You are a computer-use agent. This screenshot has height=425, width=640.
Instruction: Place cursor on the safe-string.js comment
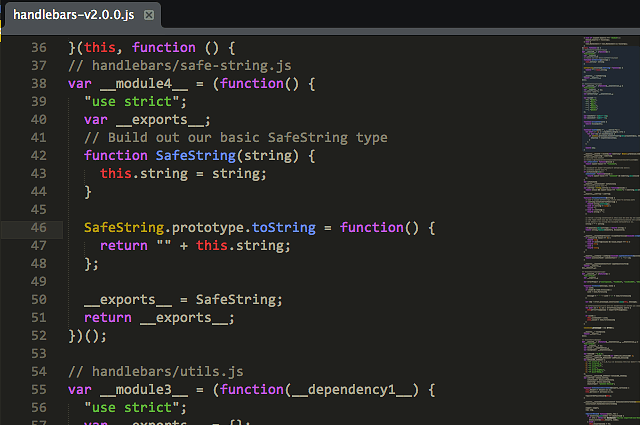180,66
